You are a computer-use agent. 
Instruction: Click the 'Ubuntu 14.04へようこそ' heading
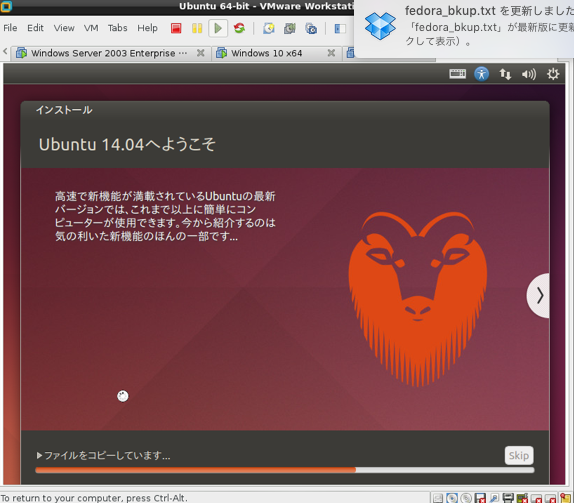pos(127,145)
